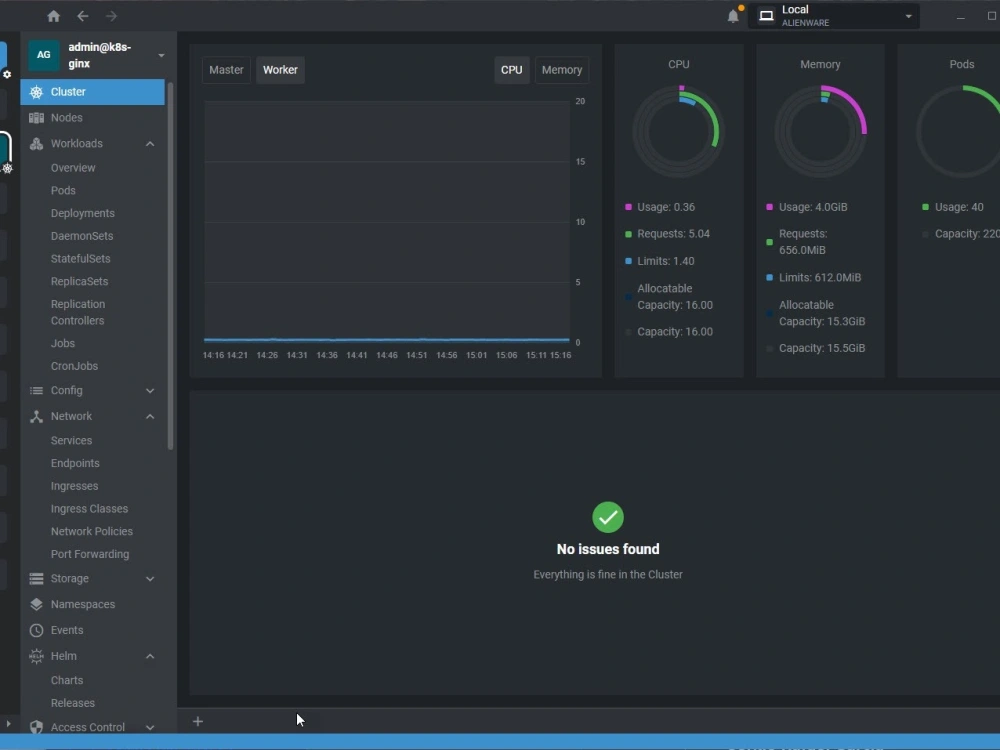Viewport: 1000px width, 750px height.
Task: Open the Releases page
Action: [x=72, y=703]
